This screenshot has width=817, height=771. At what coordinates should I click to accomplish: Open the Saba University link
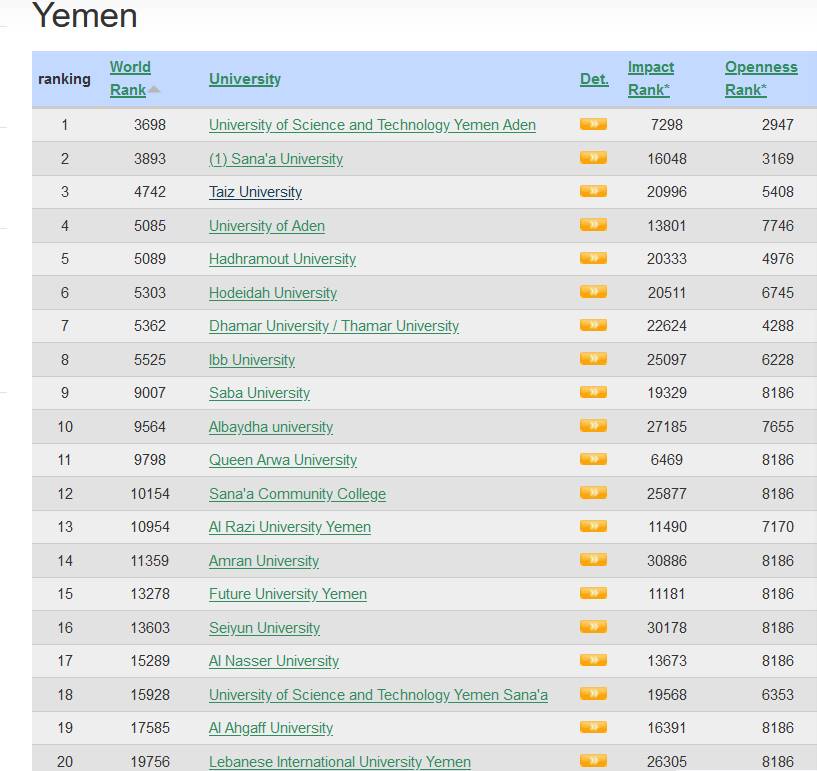click(x=259, y=393)
